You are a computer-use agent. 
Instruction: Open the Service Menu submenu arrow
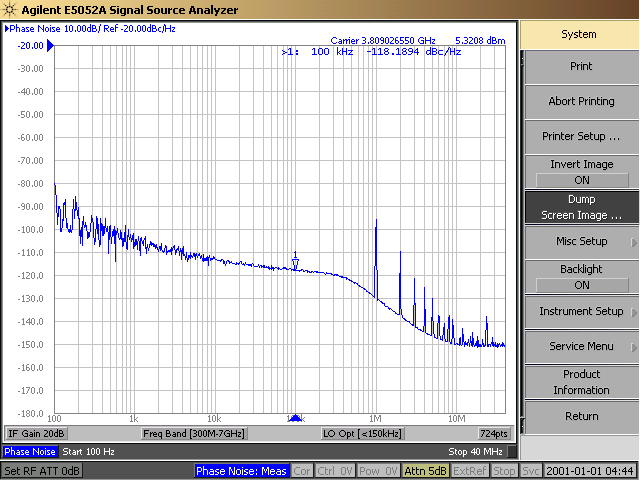click(x=634, y=347)
